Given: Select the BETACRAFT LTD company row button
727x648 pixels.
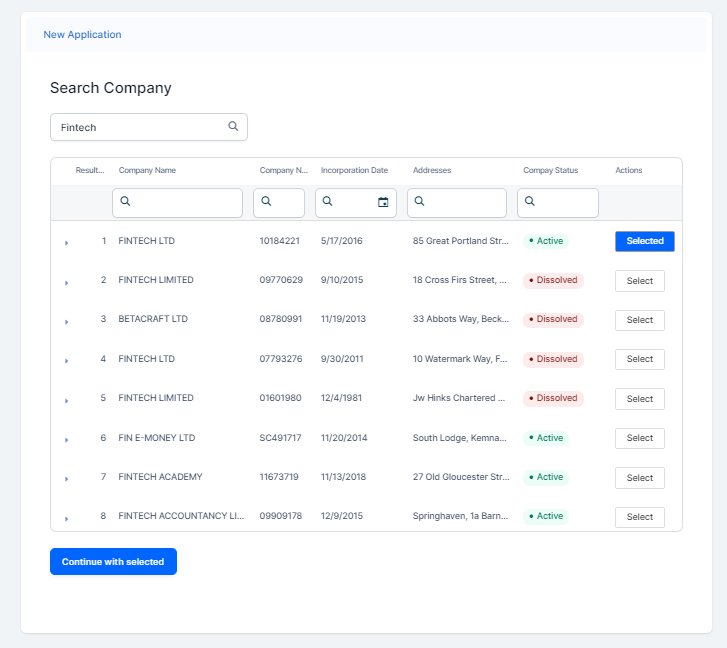Looking at the screenshot, I should point(639,320).
